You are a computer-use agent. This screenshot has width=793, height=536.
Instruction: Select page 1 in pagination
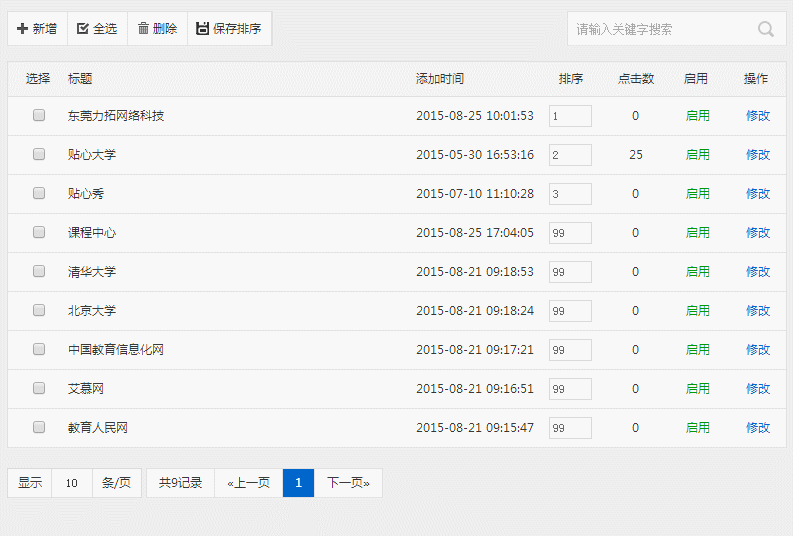(298, 483)
